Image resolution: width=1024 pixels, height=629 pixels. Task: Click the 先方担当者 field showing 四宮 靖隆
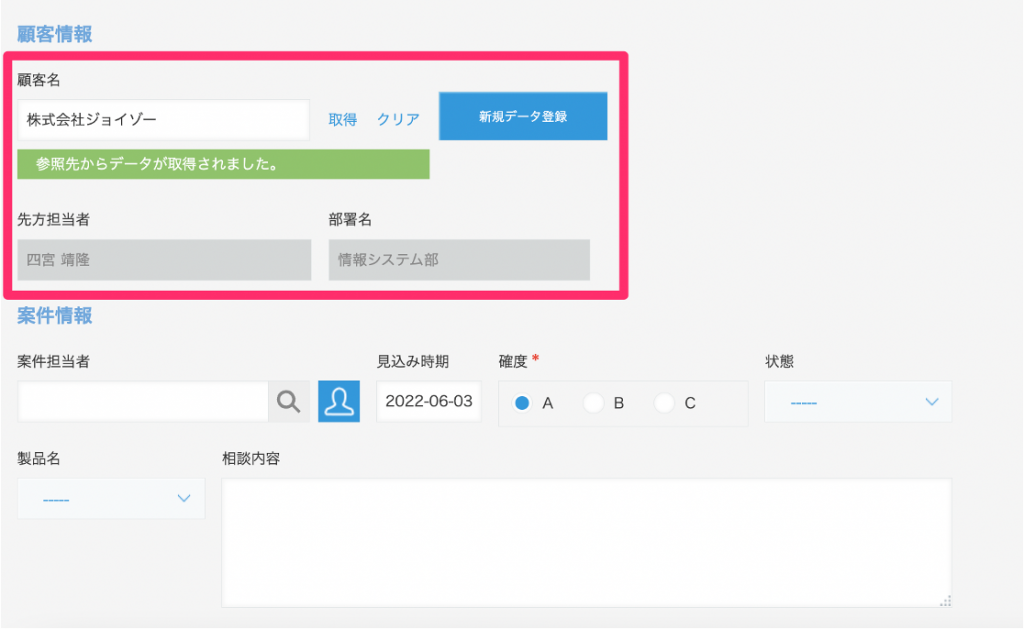pos(165,260)
